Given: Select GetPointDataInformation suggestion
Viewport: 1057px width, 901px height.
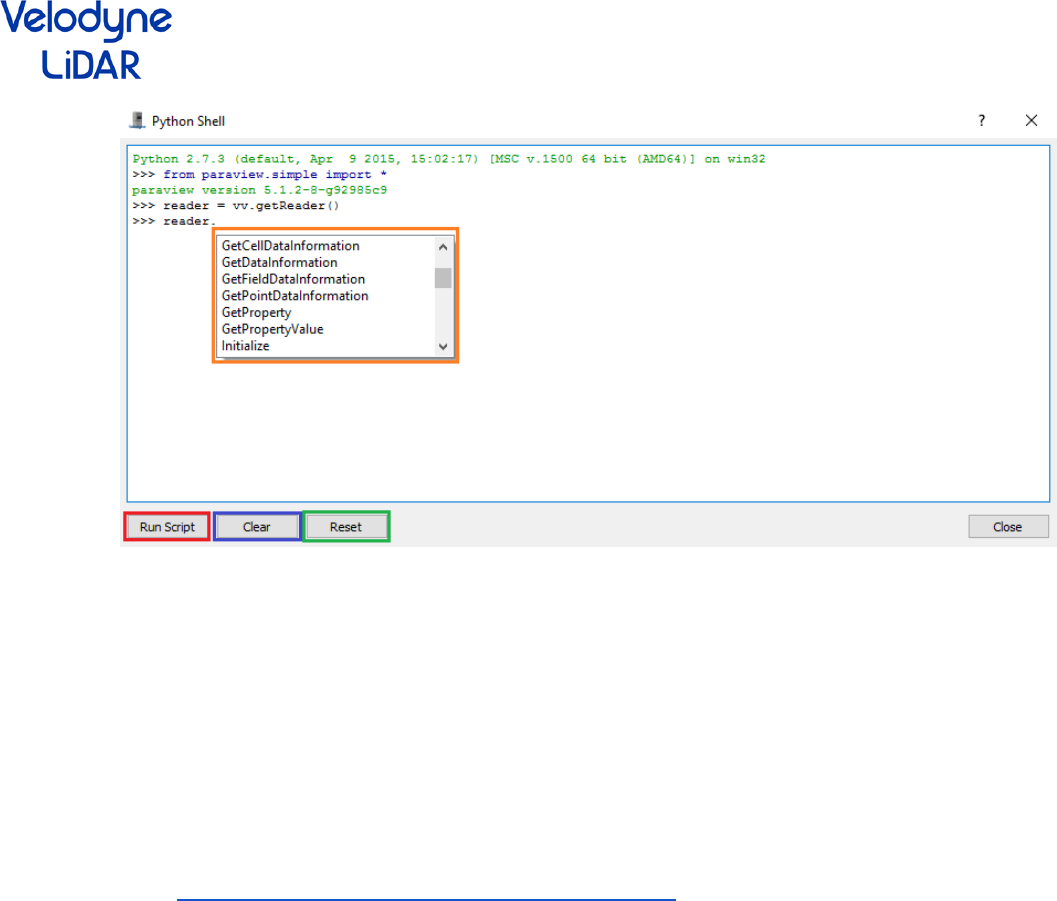Looking at the screenshot, I should 295,296.
